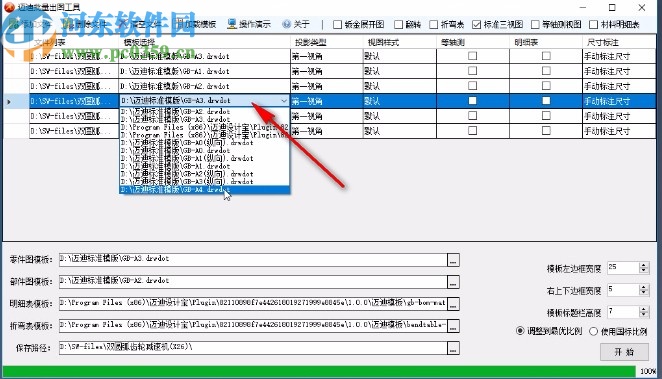Pick GB-A1(纵向).drwdot template option

pos(205,158)
